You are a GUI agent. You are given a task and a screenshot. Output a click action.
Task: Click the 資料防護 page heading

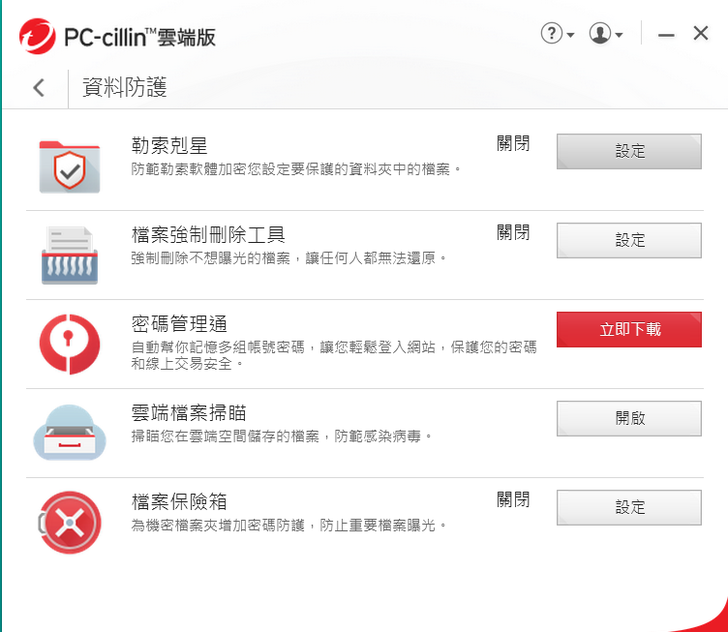124,87
